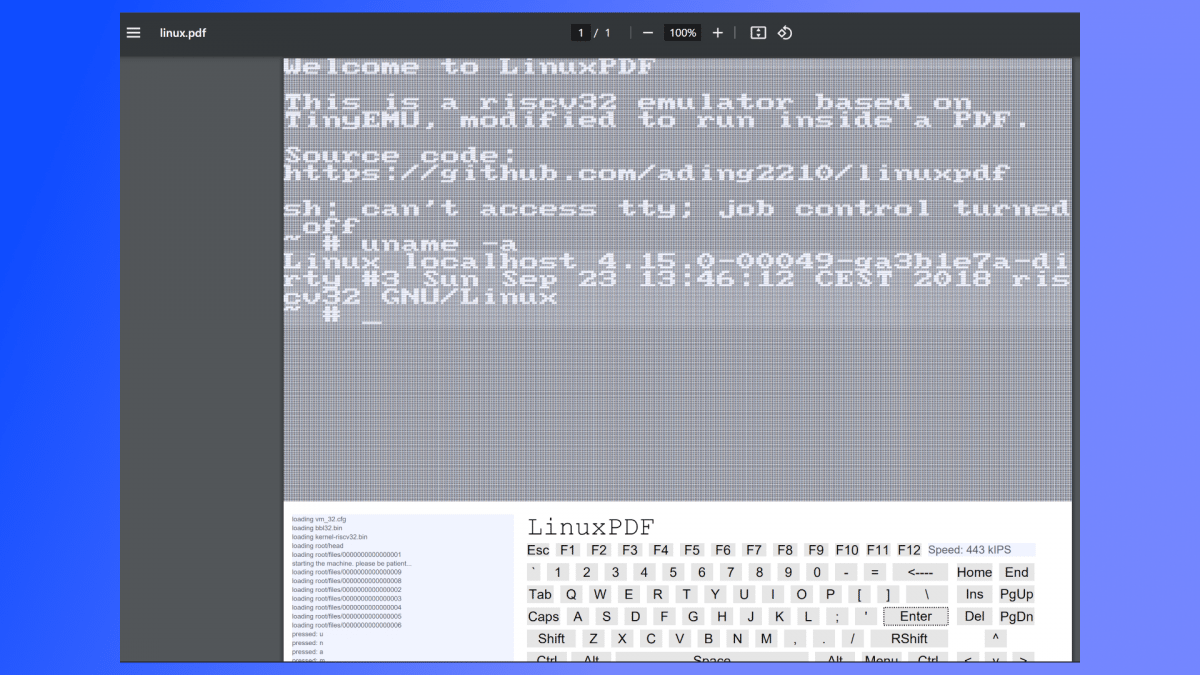
Task: Rotate the PDF counterclockwise
Action: pyautogui.click(x=785, y=33)
